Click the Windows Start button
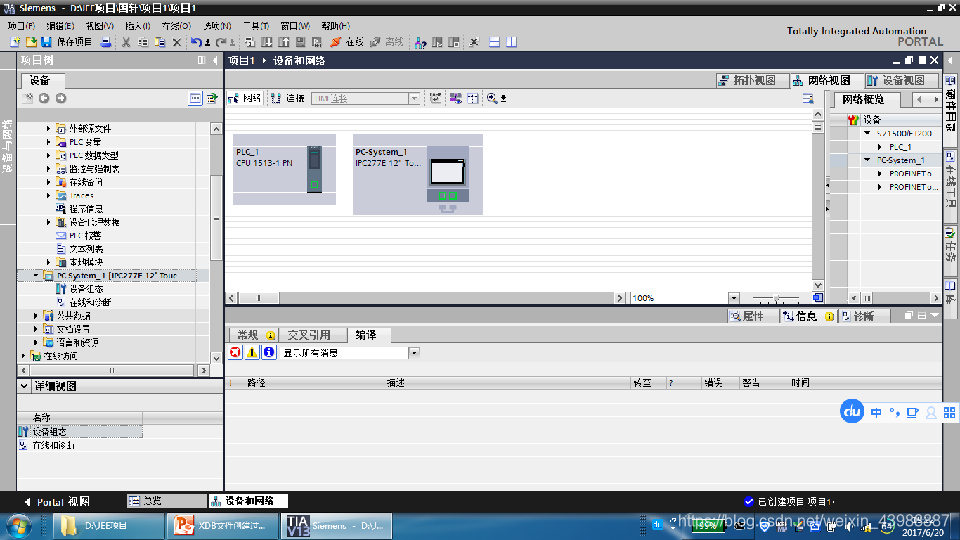 point(18,526)
